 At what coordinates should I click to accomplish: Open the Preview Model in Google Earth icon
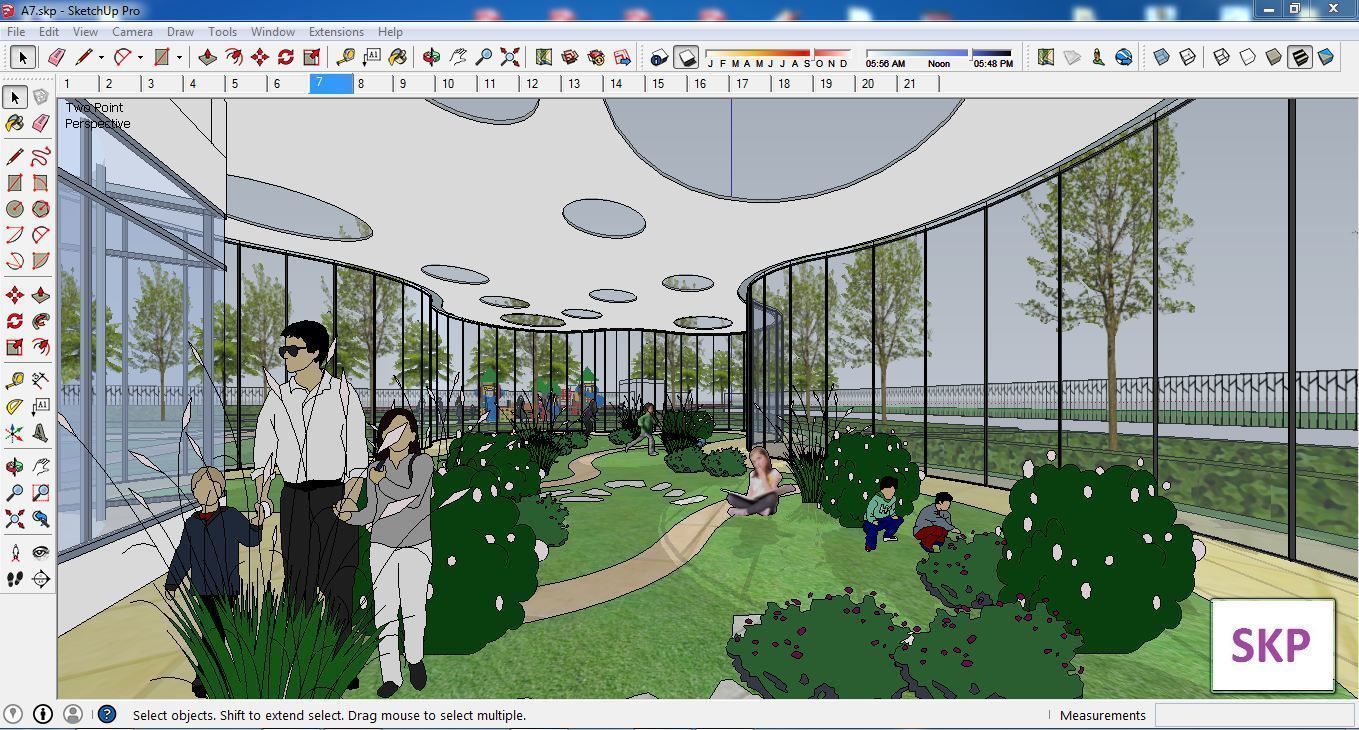1124,57
